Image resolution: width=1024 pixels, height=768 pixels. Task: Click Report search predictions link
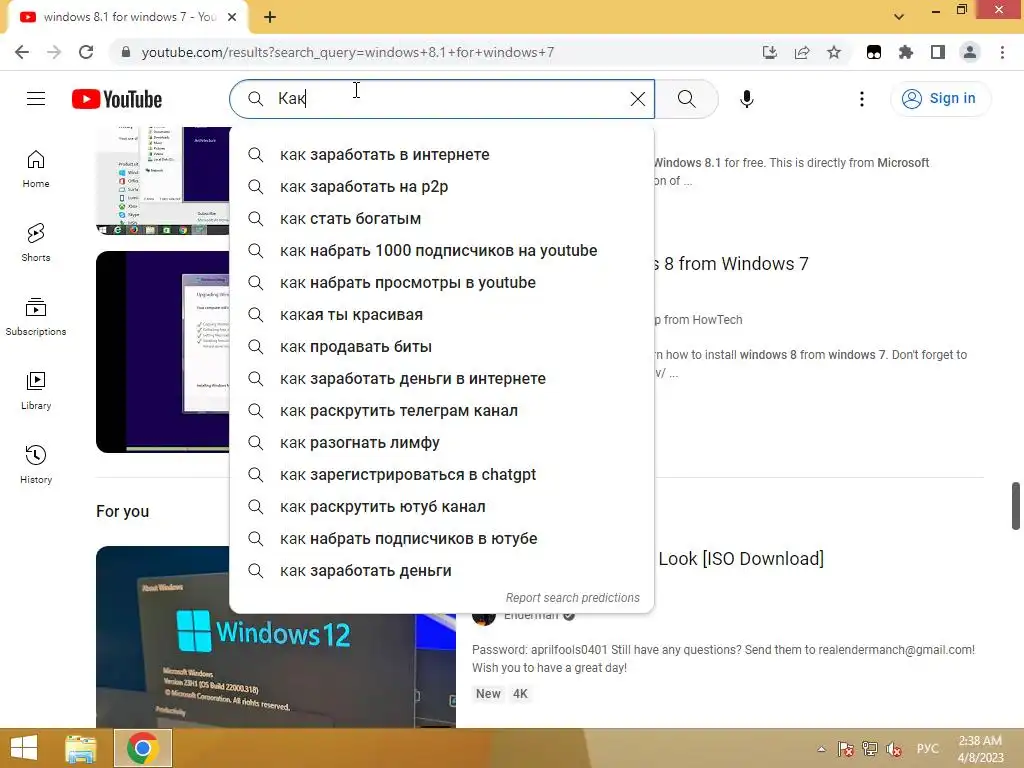[x=572, y=598]
